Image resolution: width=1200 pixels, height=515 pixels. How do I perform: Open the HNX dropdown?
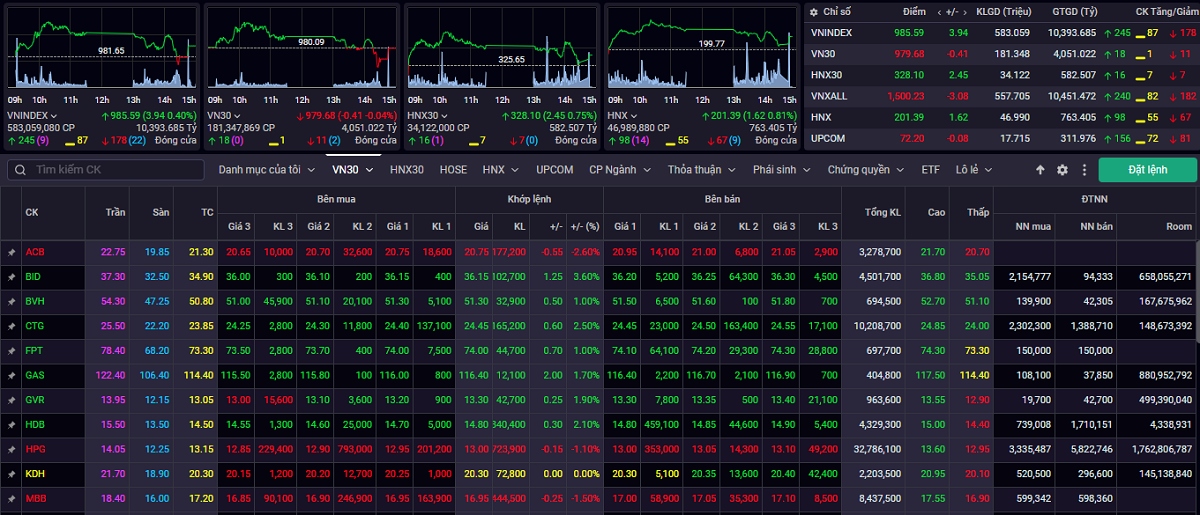(500, 170)
